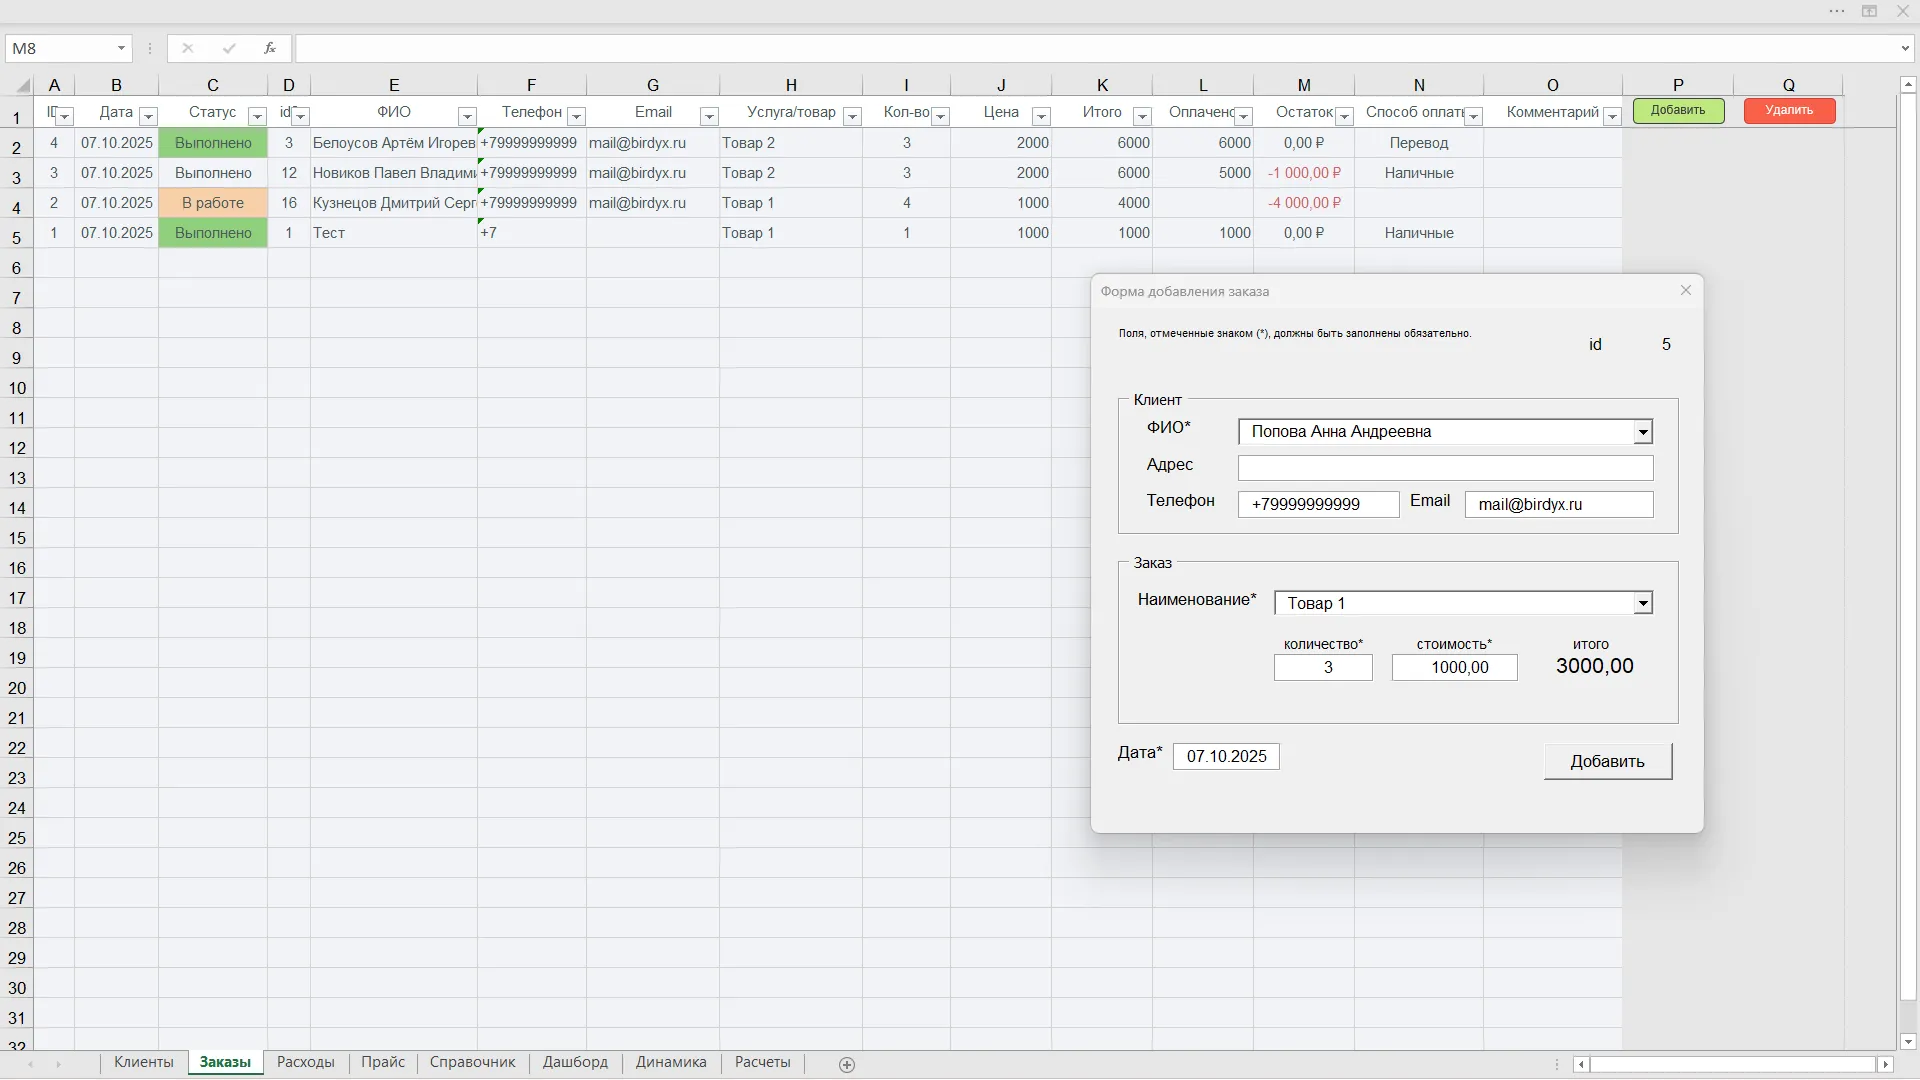Viewport: 1920px width, 1080px height.
Task: Click the Email field in the form
Action: tap(1558, 504)
